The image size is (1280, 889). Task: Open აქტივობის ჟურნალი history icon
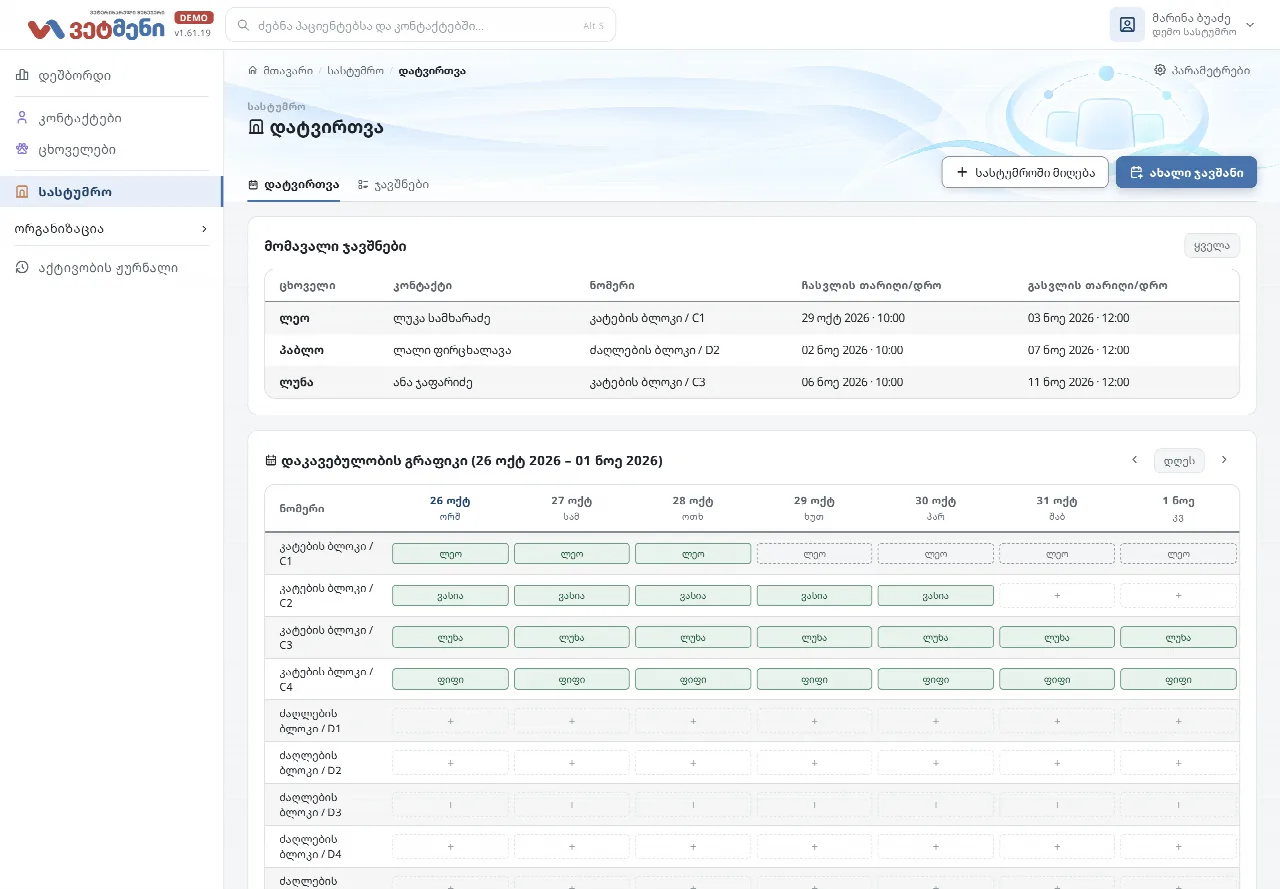(x=22, y=268)
